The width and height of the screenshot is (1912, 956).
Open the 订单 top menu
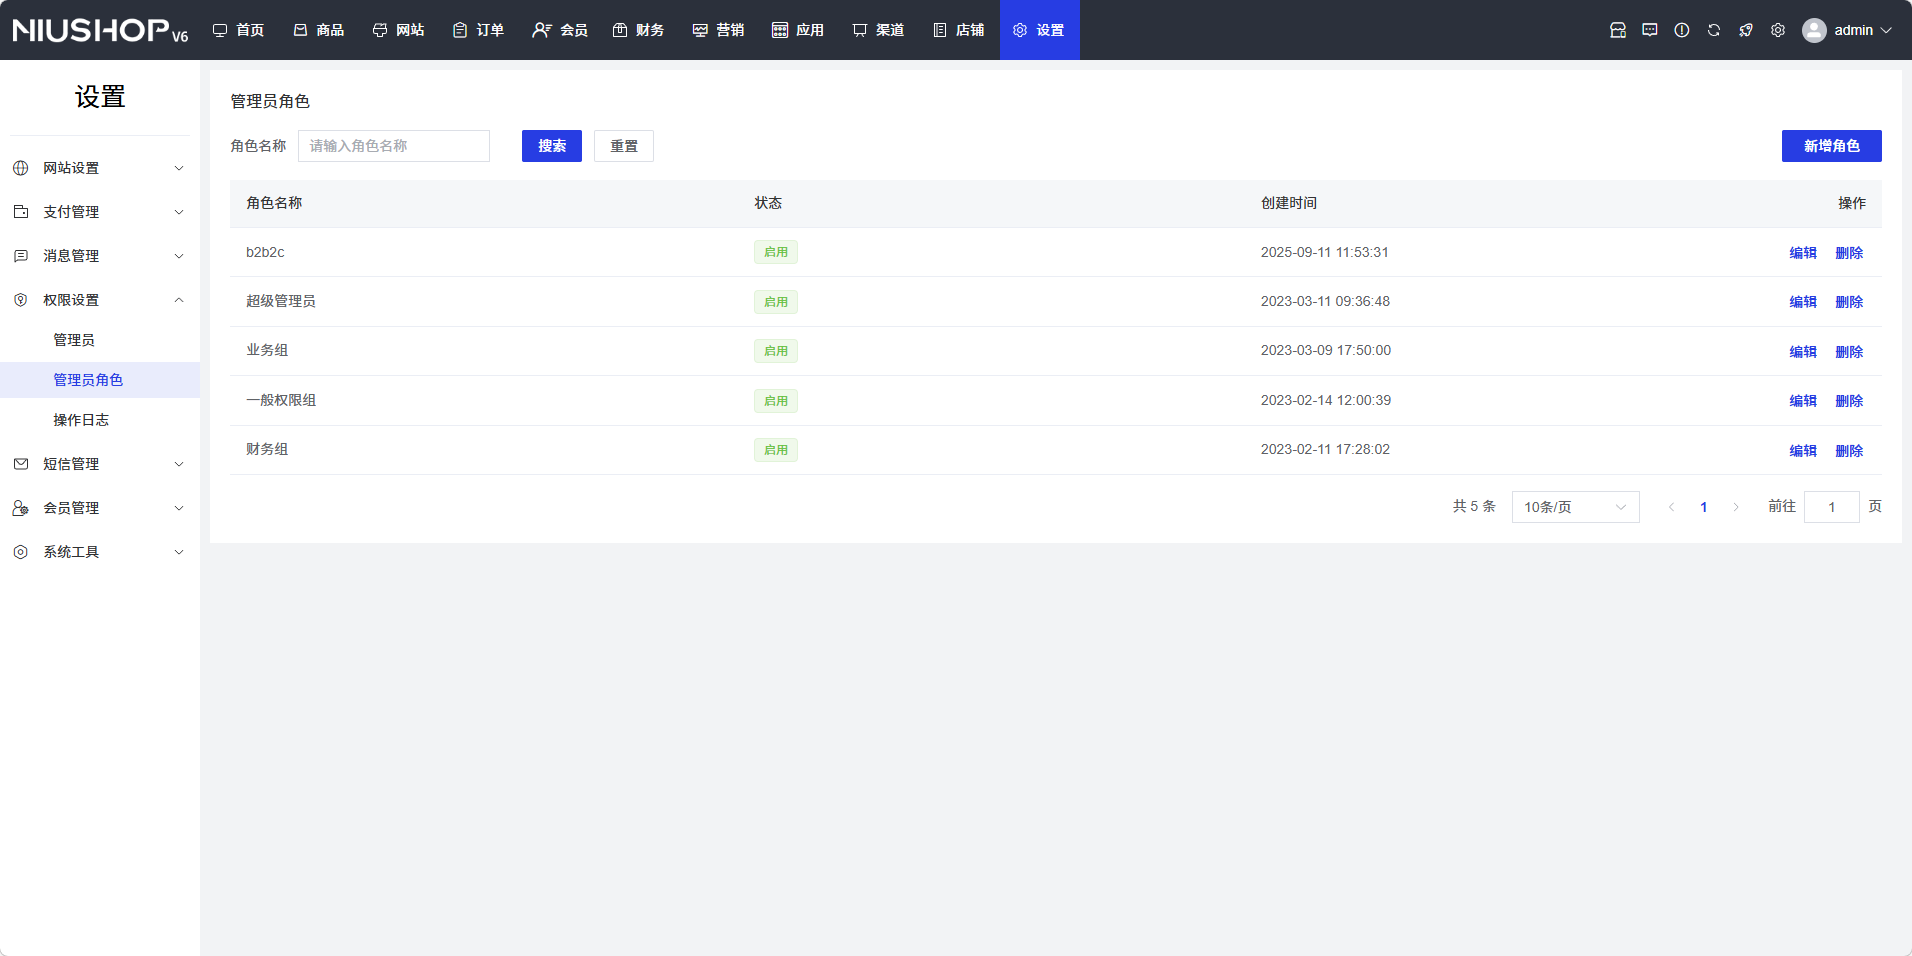pyautogui.click(x=478, y=30)
